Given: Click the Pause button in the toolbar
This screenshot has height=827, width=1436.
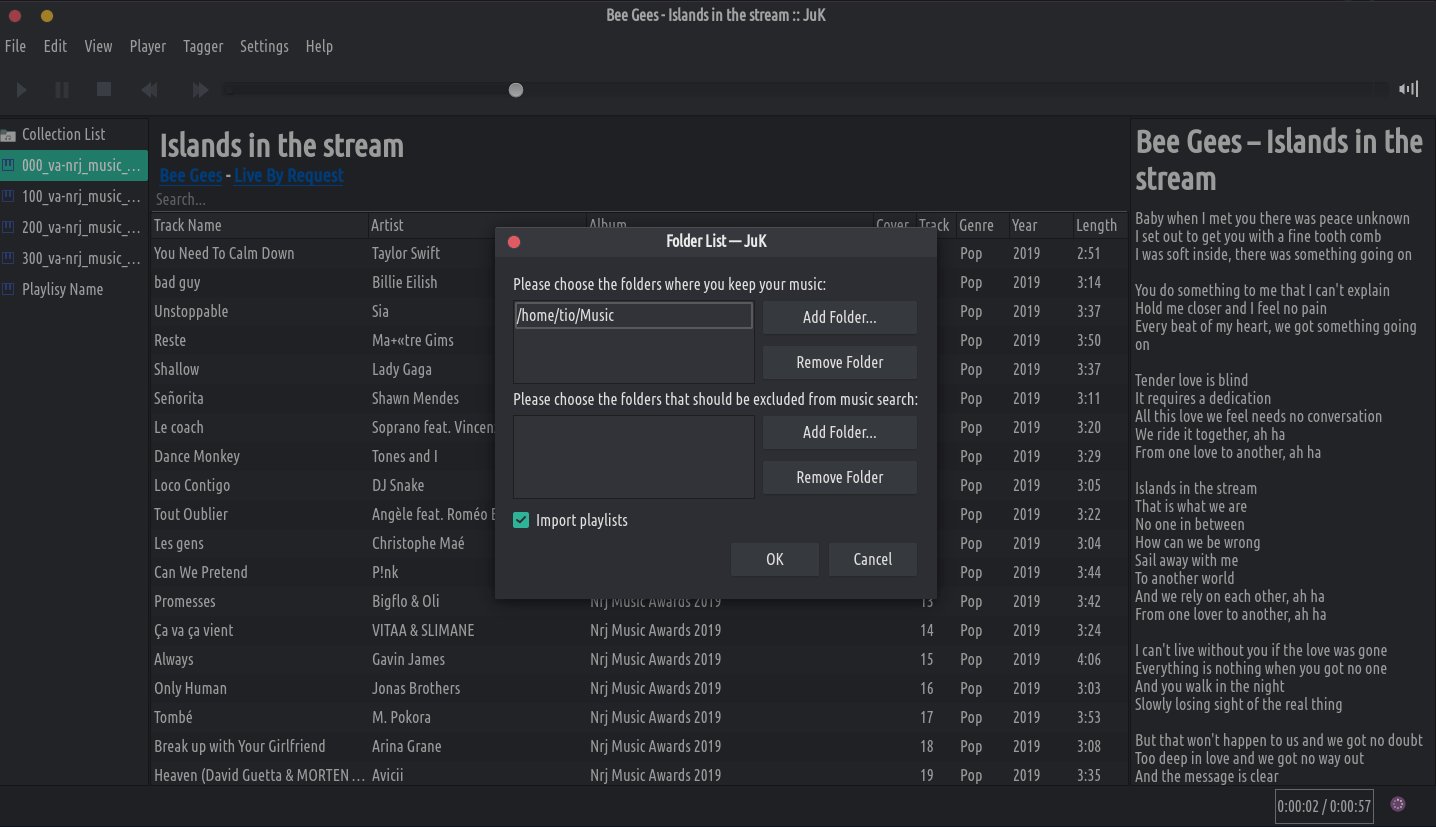Looking at the screenshot, I should click(62, 90).
